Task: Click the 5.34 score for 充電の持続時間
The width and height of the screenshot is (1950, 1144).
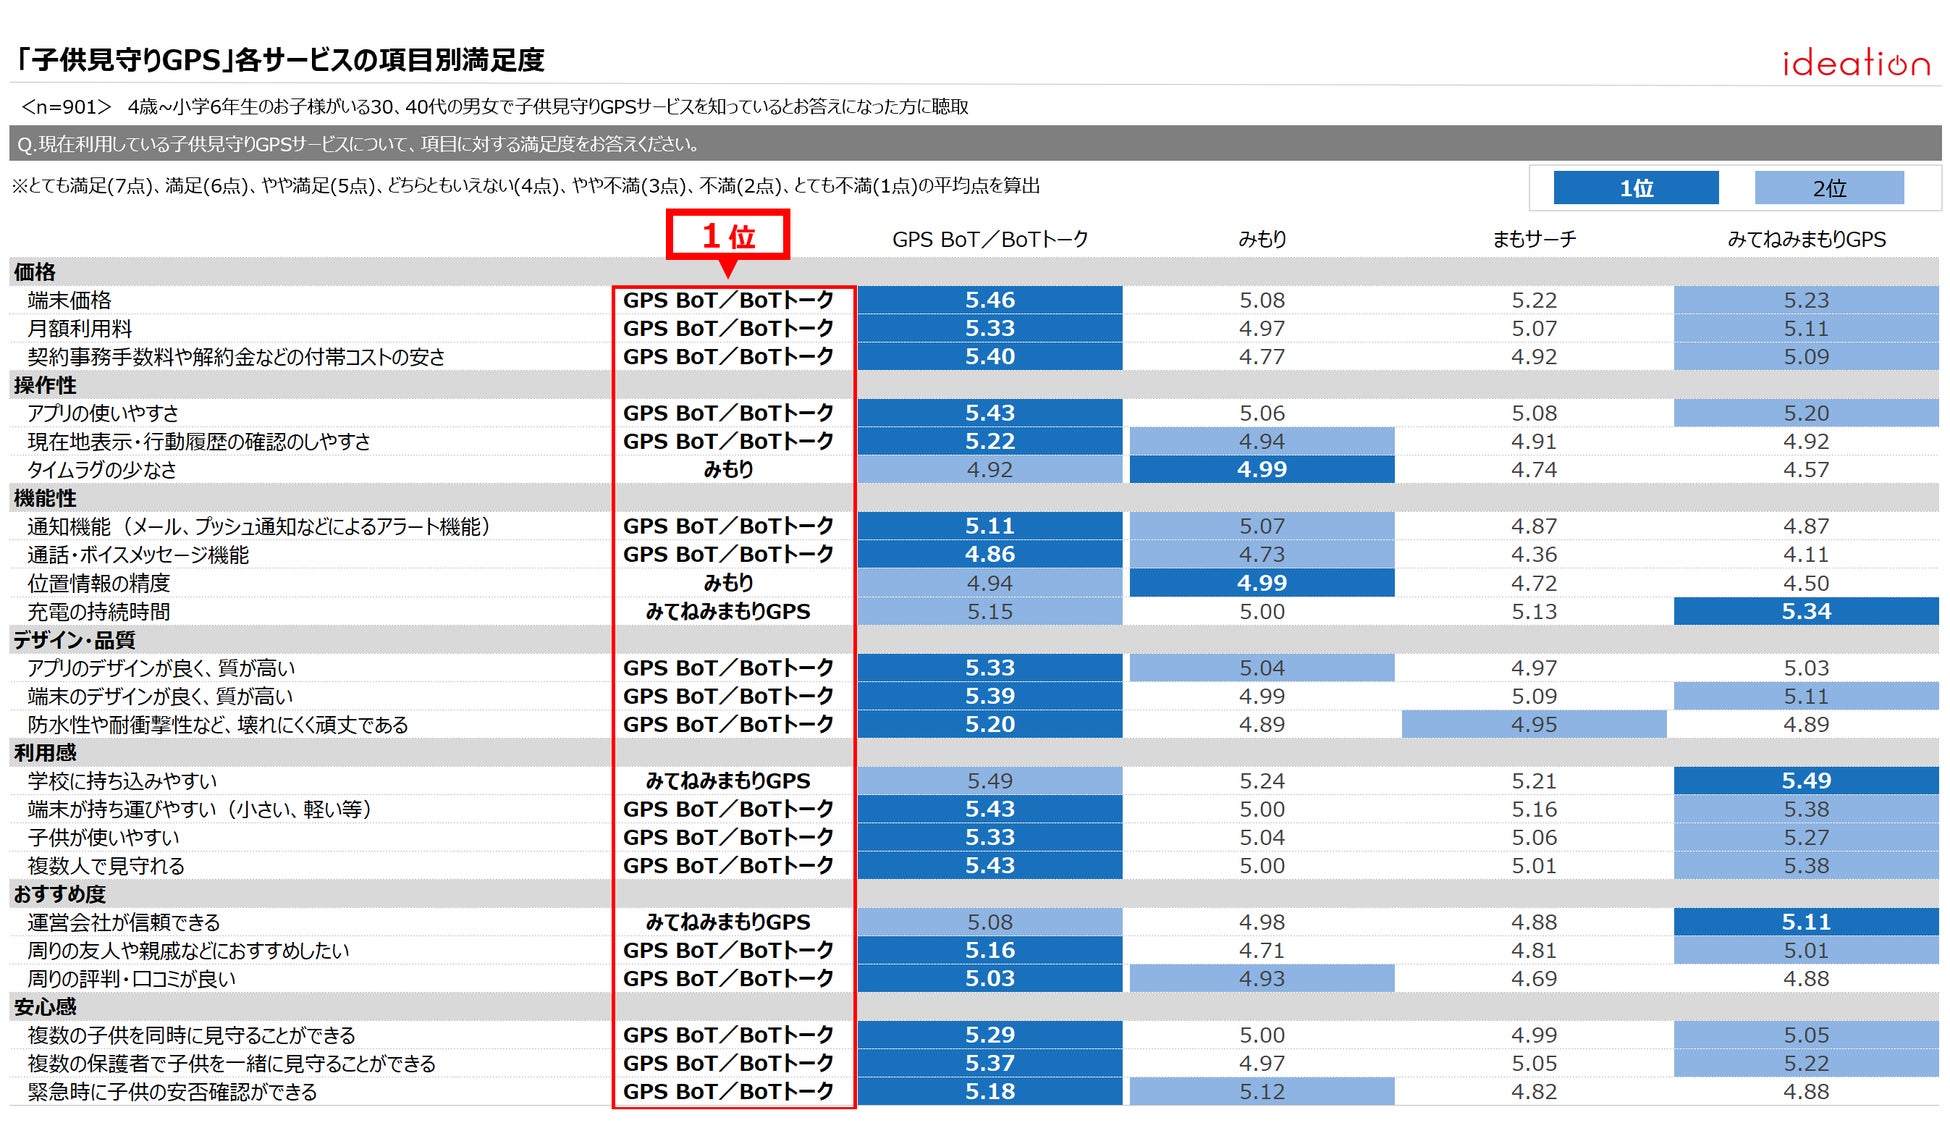Action: coord(1806,611)
